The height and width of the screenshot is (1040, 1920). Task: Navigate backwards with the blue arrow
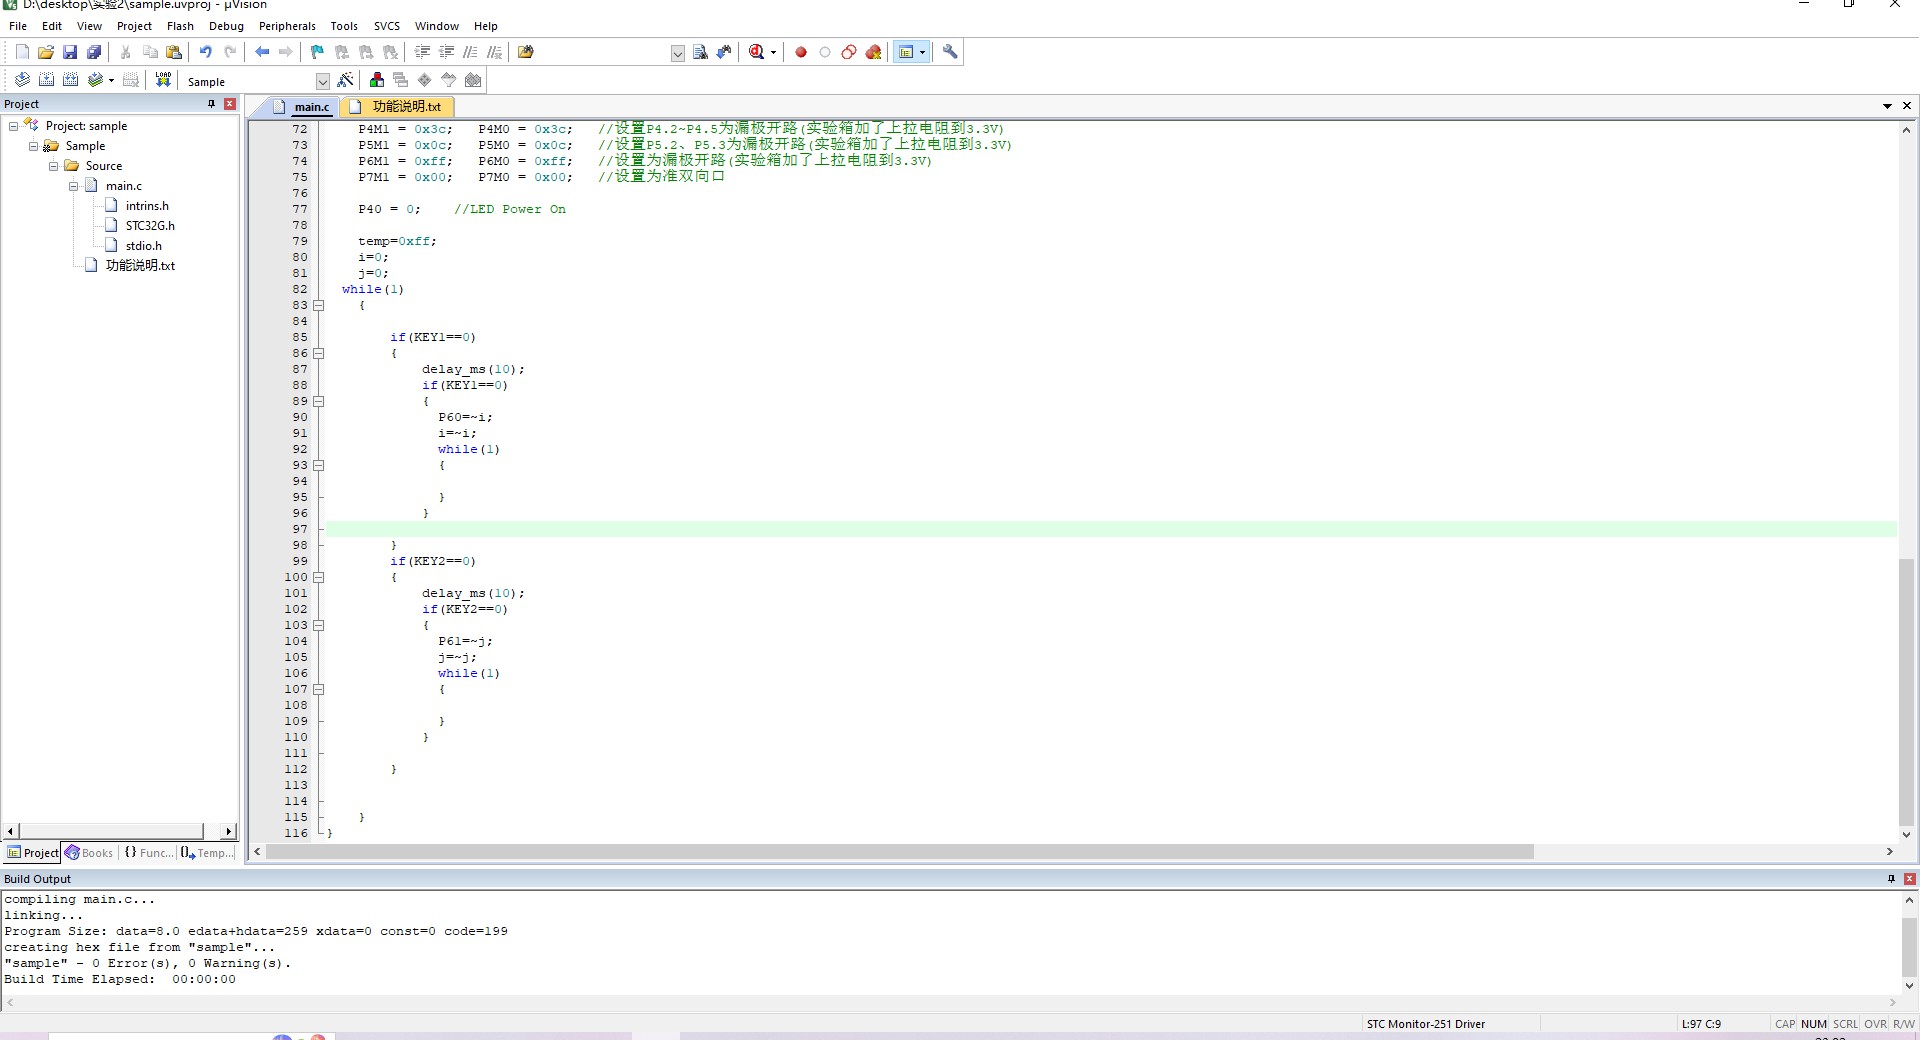click(x=262, y=52)
